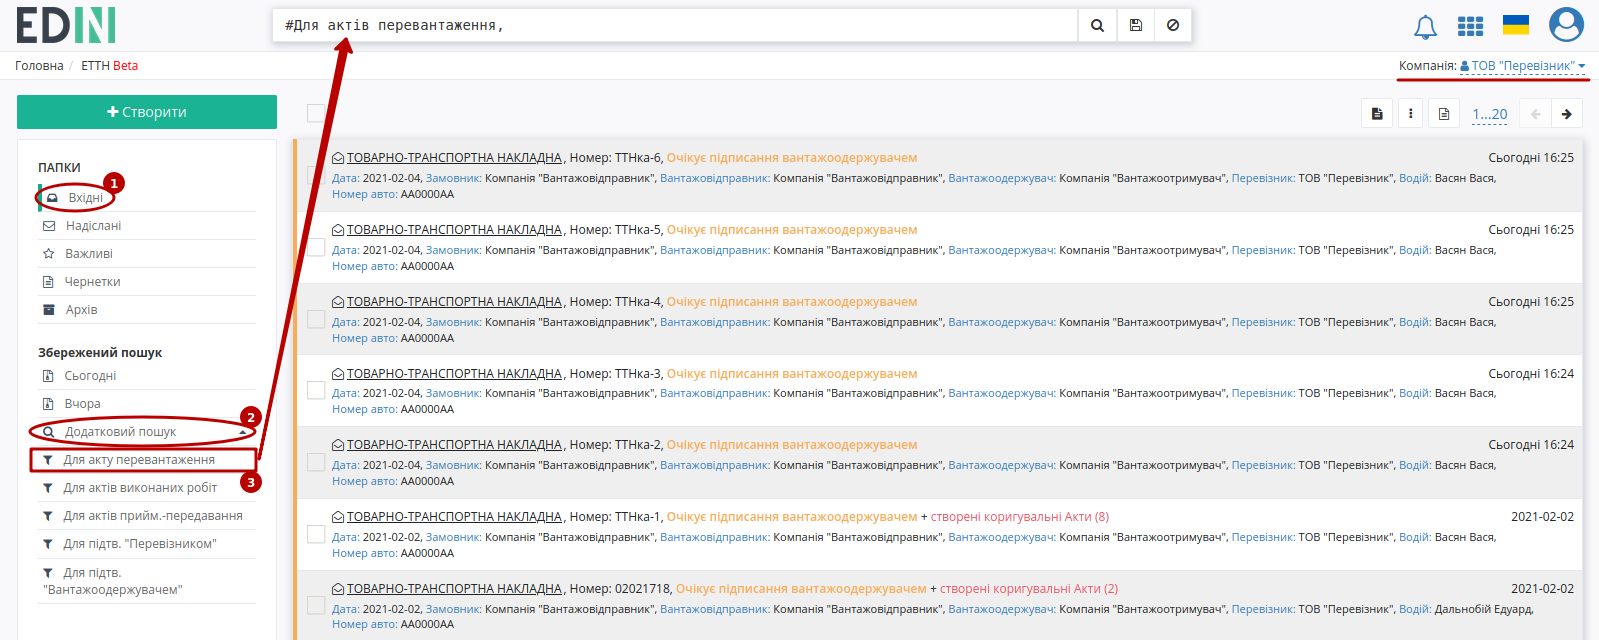Screen dimensions: 1599x640
Task: Select the Ukrainian flag language icon
Action: pyautogui.click(x=1516, y=25)
